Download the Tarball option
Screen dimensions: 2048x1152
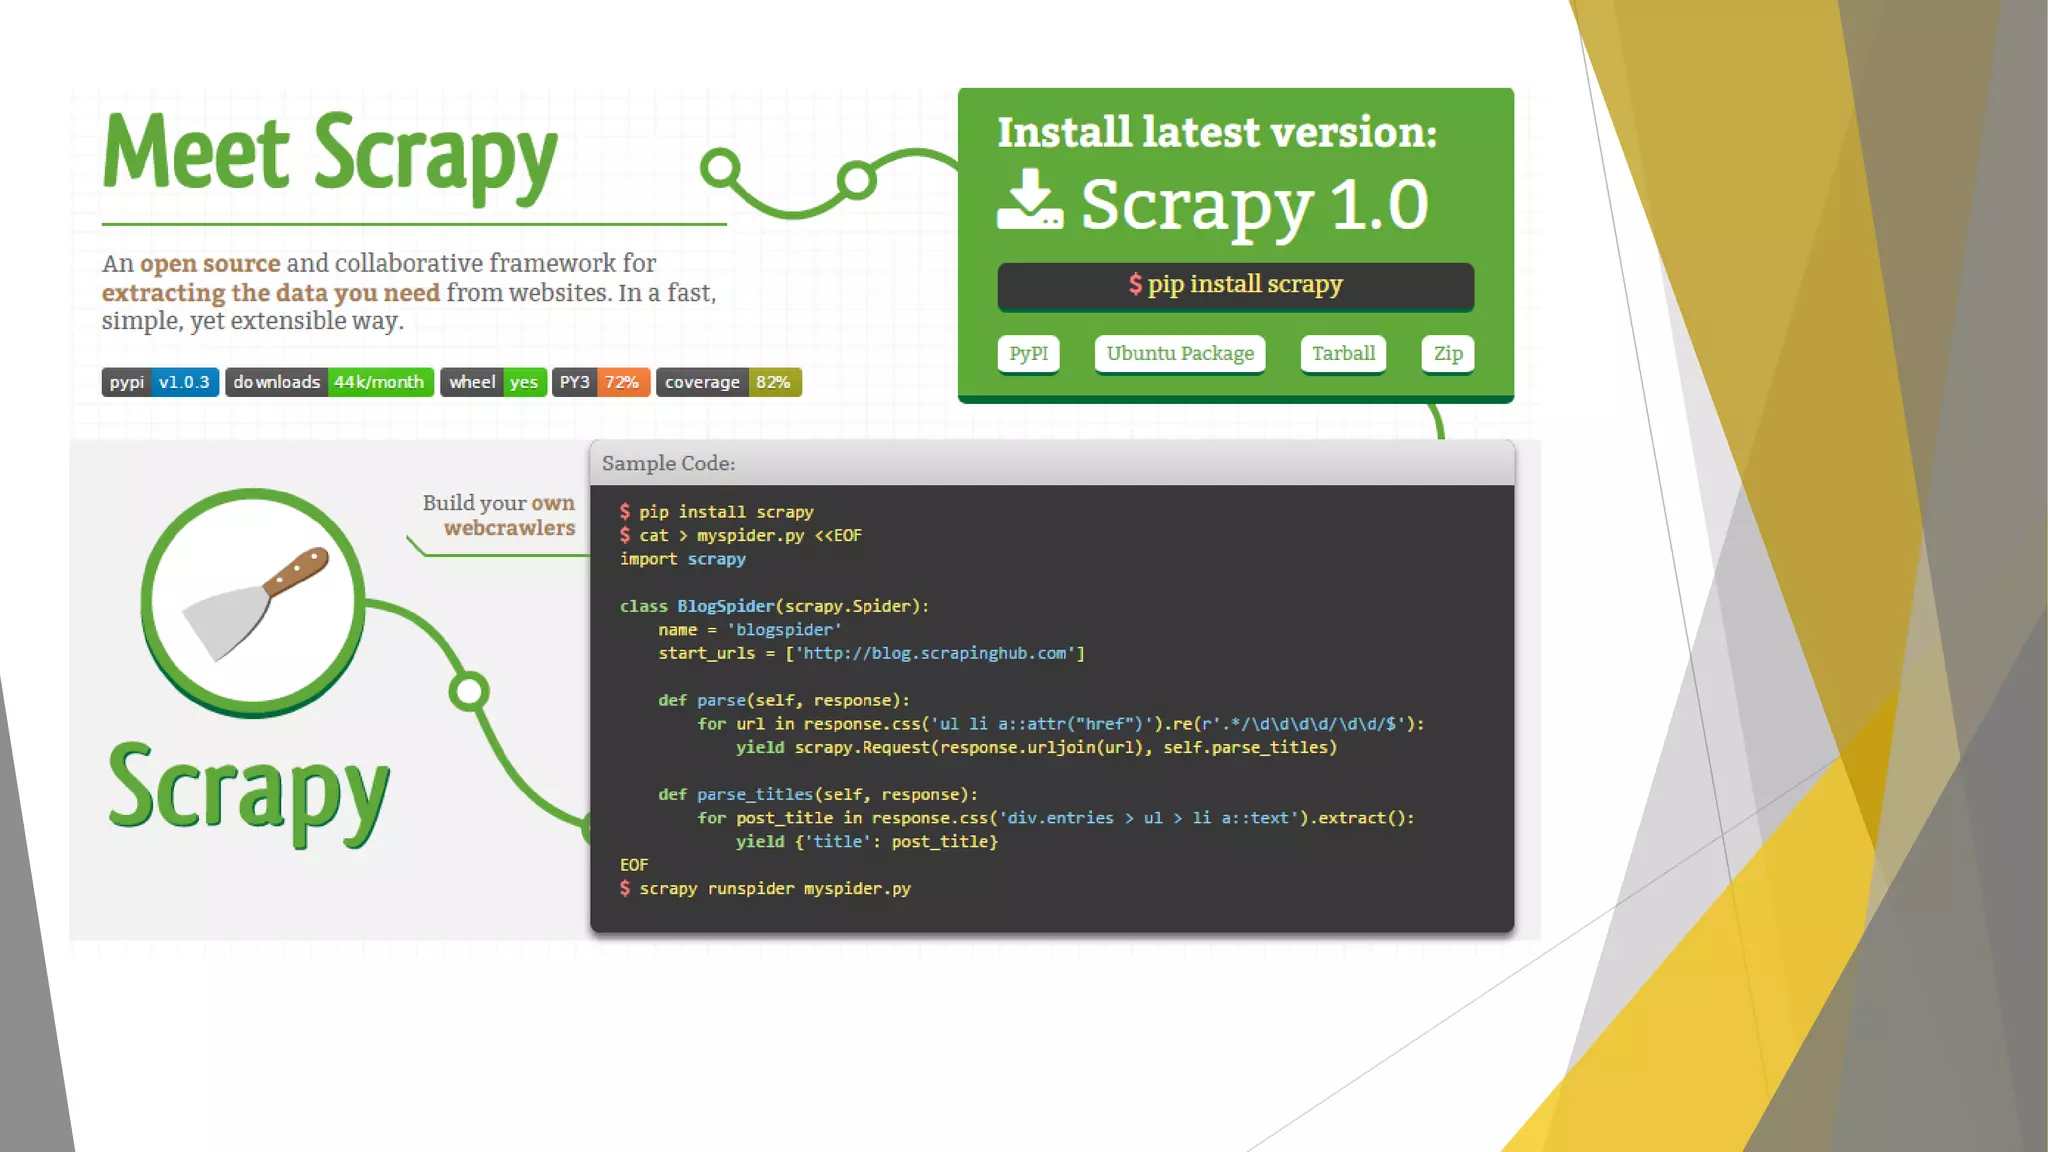pos(1343,354)
